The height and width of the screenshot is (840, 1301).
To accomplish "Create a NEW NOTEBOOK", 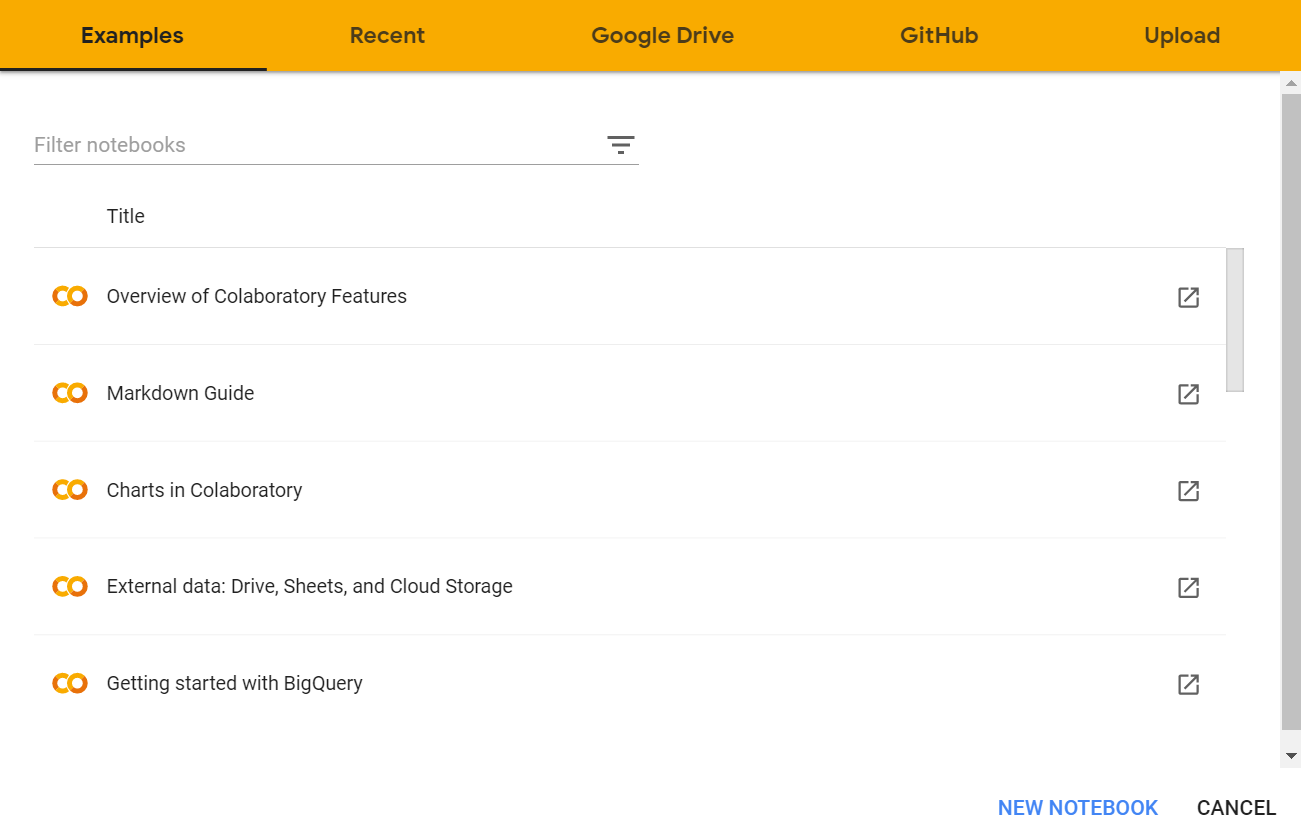I will [1078, 808].
